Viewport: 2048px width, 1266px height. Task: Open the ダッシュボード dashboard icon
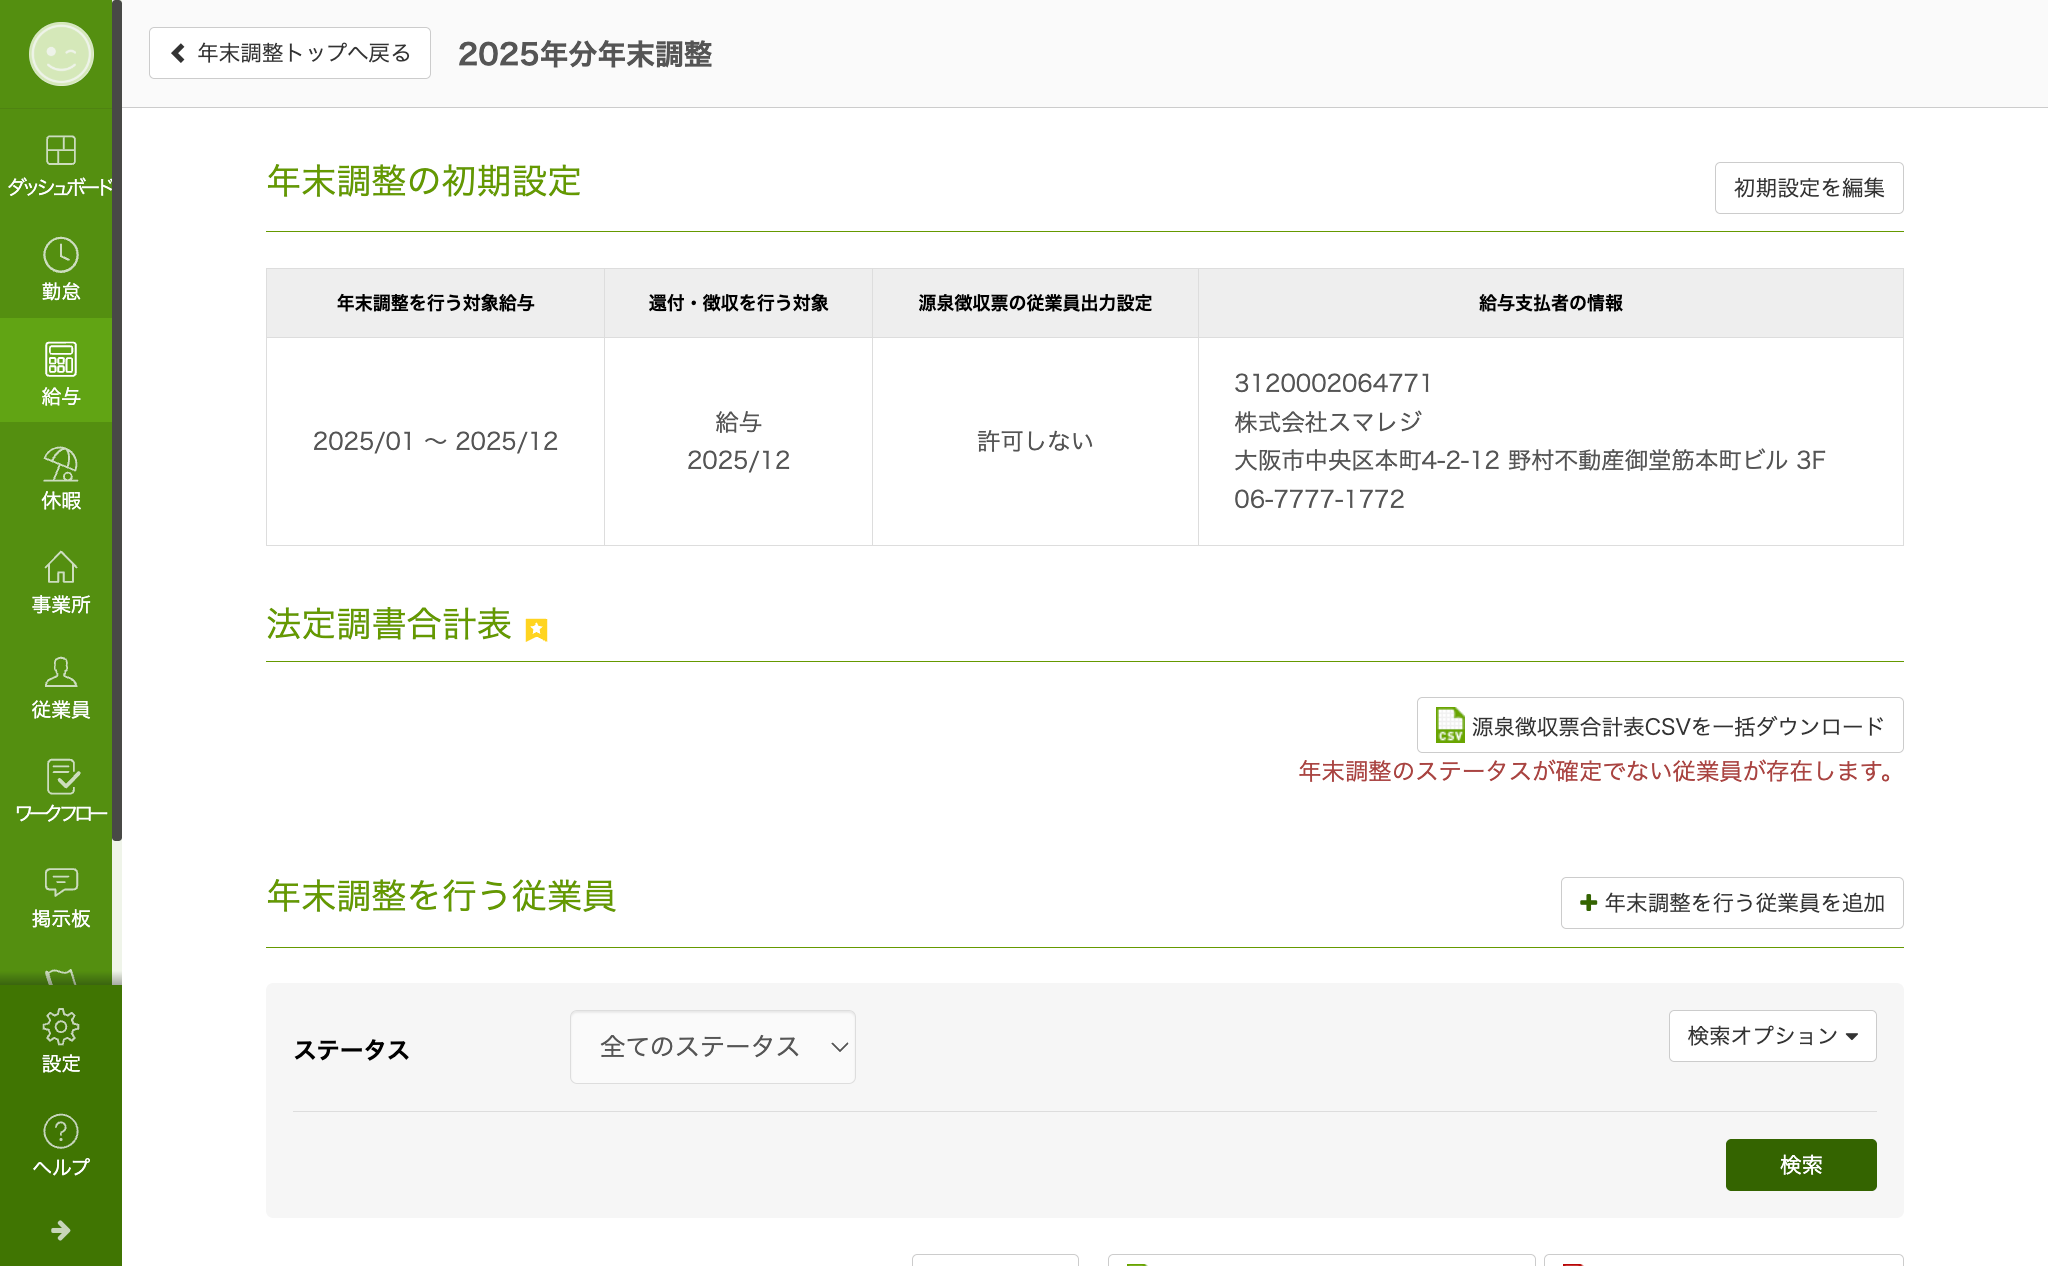click(60, 151)
